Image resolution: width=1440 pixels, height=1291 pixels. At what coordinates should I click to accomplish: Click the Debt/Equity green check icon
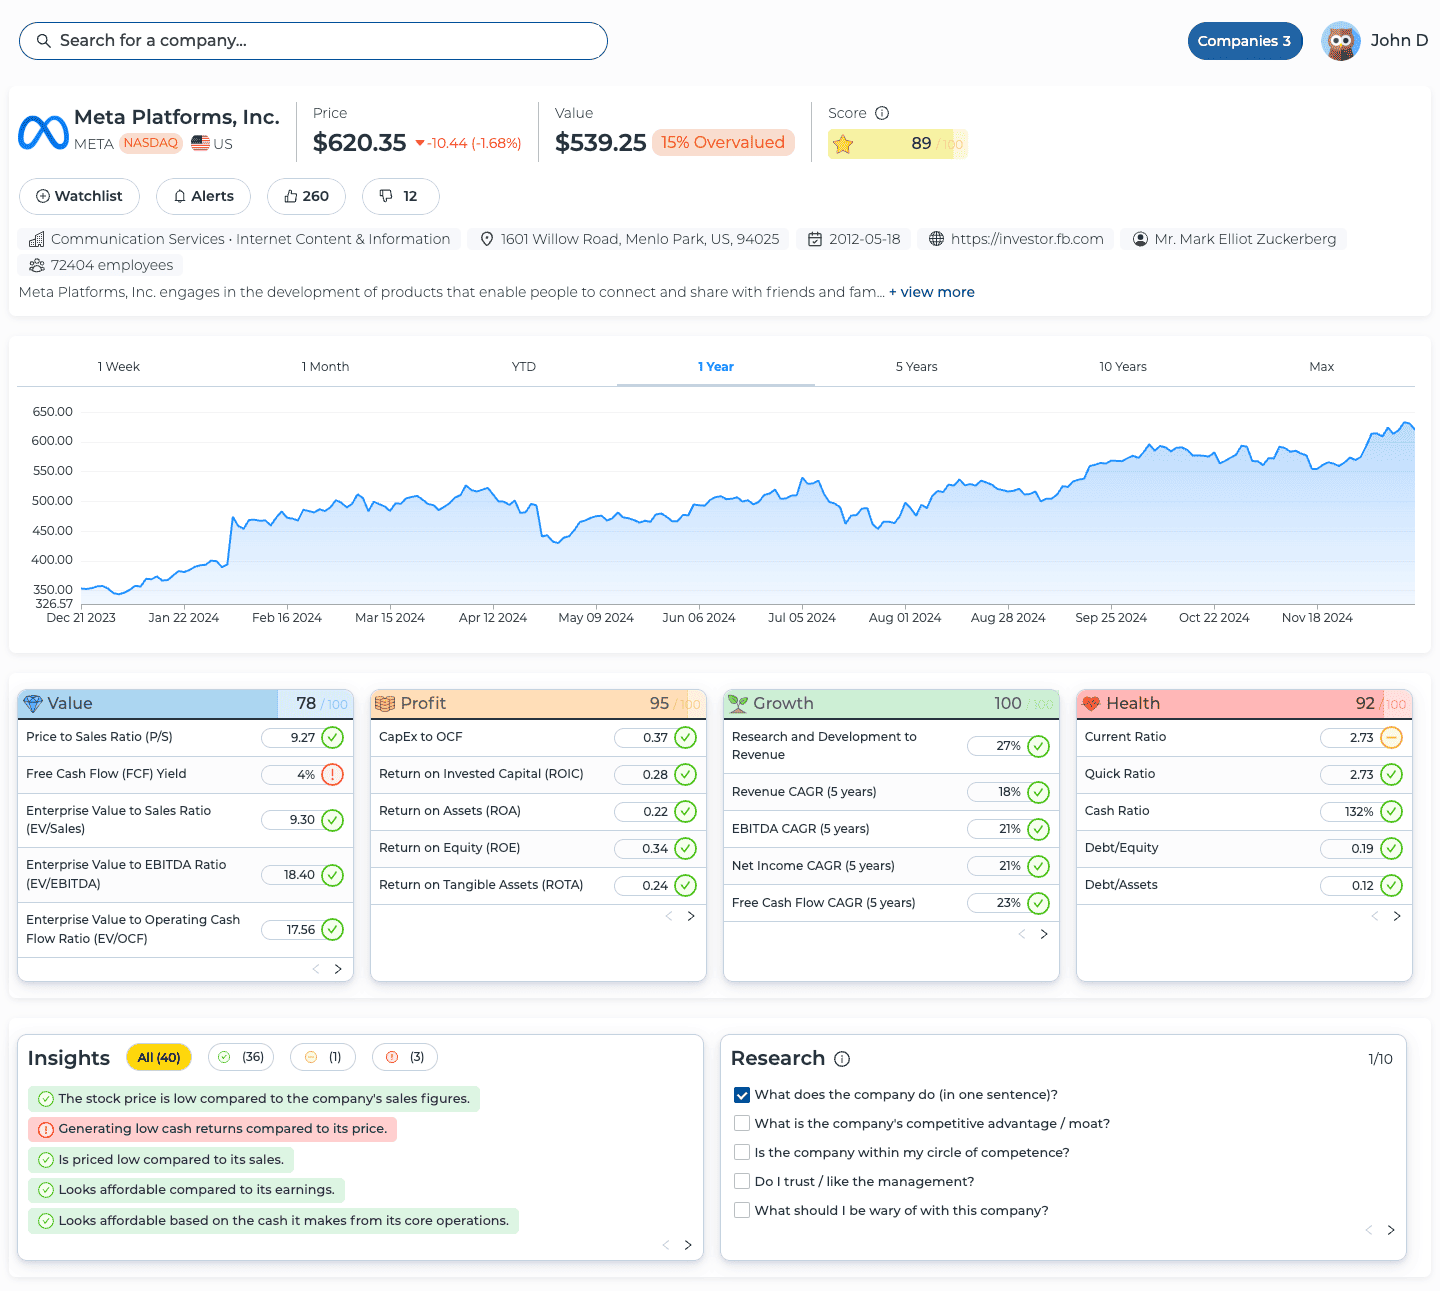tap(1391, 849)
